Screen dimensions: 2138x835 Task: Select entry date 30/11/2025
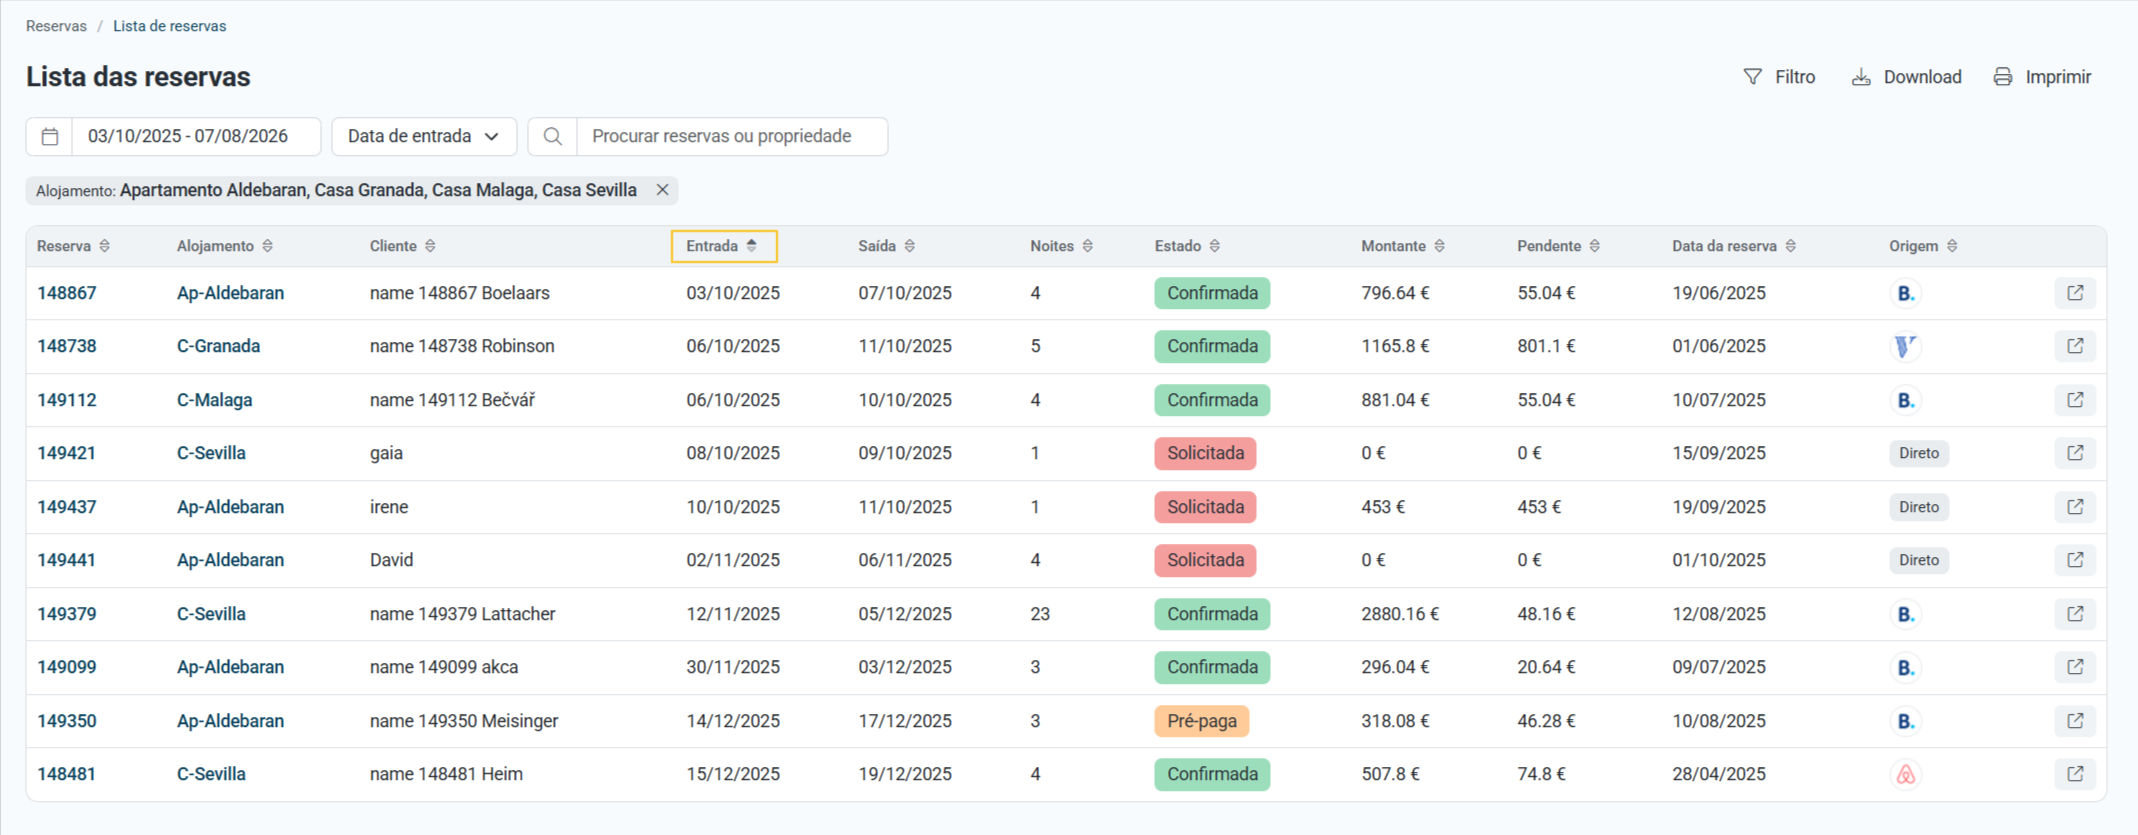tap(733, 667)
